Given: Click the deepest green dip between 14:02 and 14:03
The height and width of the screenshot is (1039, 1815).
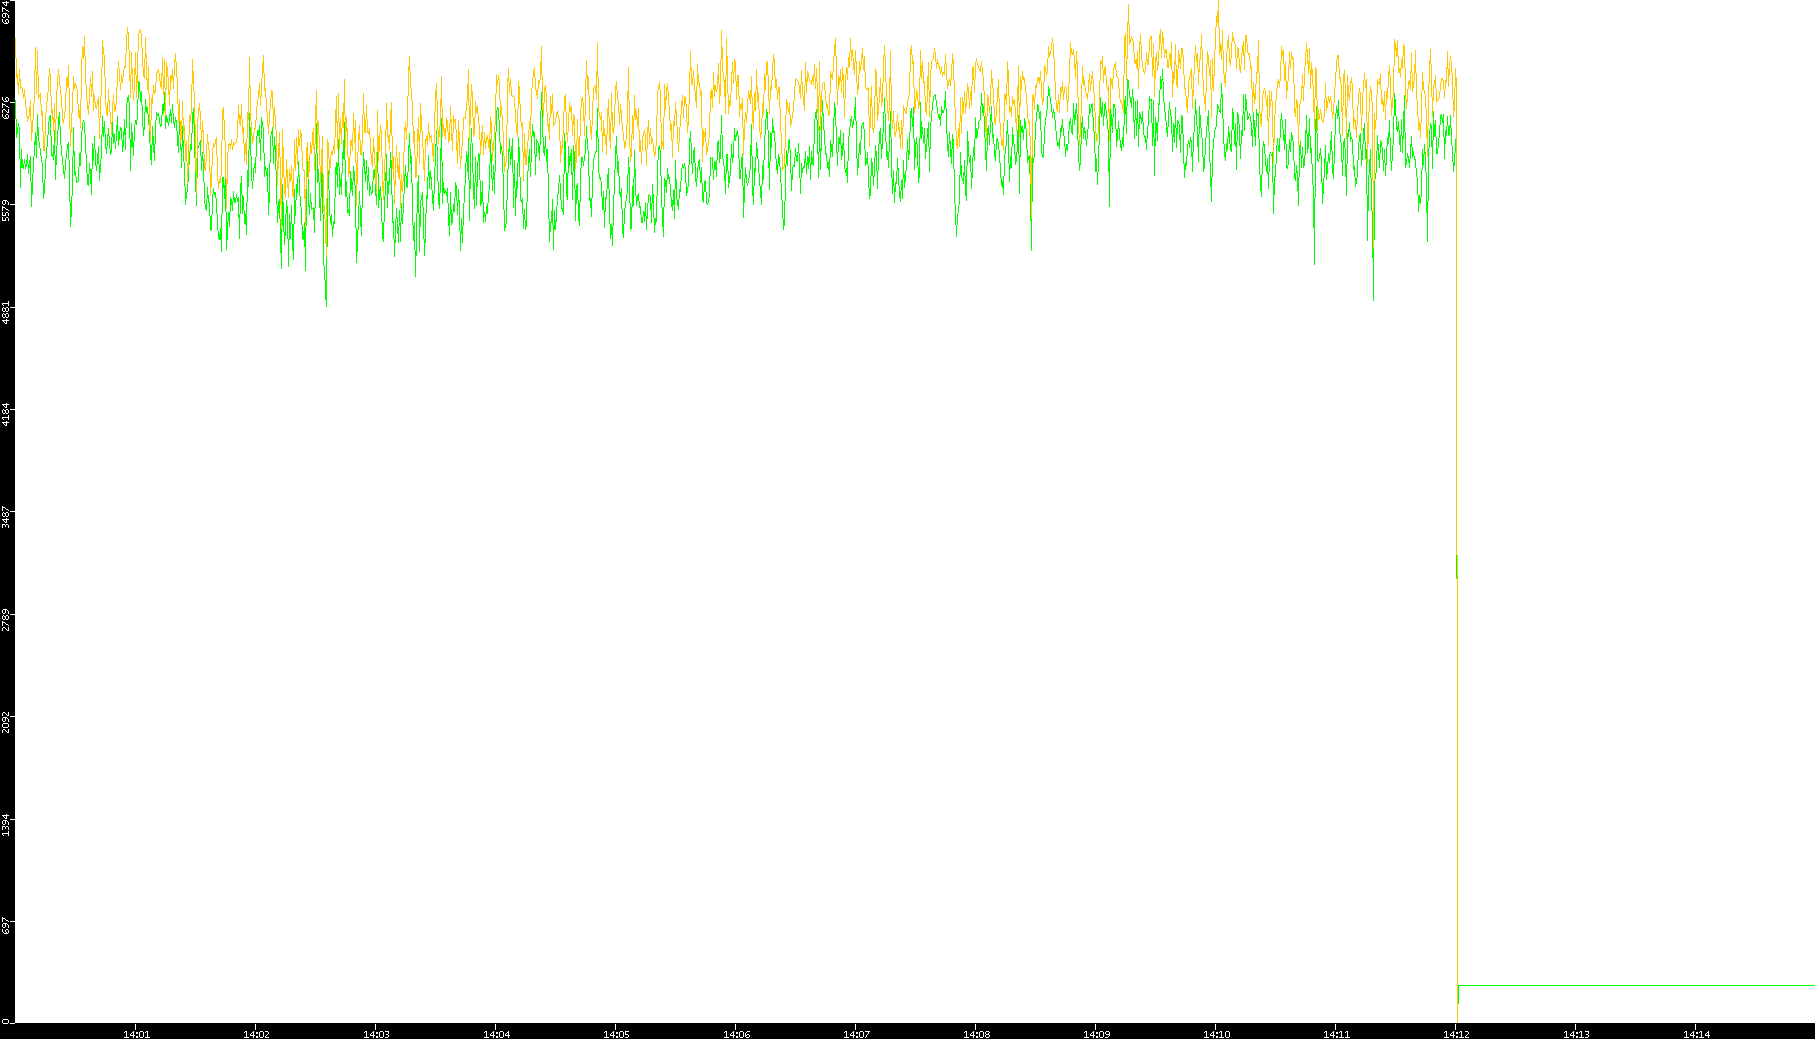Looking at the screenshot, I should pos(326,302).
